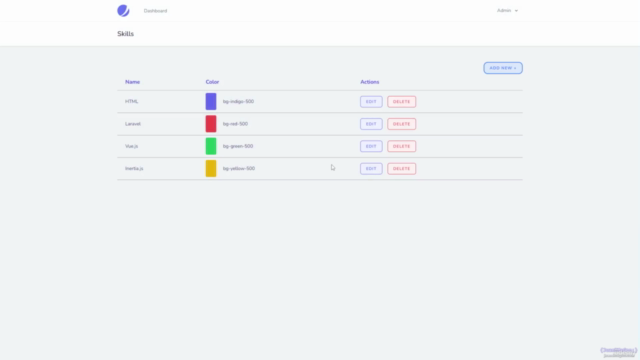Click the bg-green-500 text

click(238, 146)
